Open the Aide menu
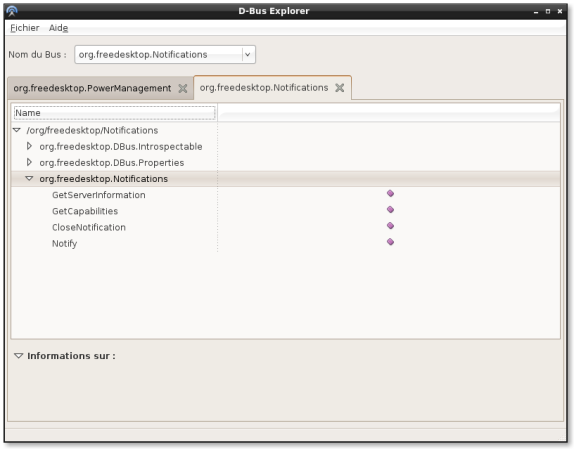Screen dimensions: 574x449 (59, 28)
